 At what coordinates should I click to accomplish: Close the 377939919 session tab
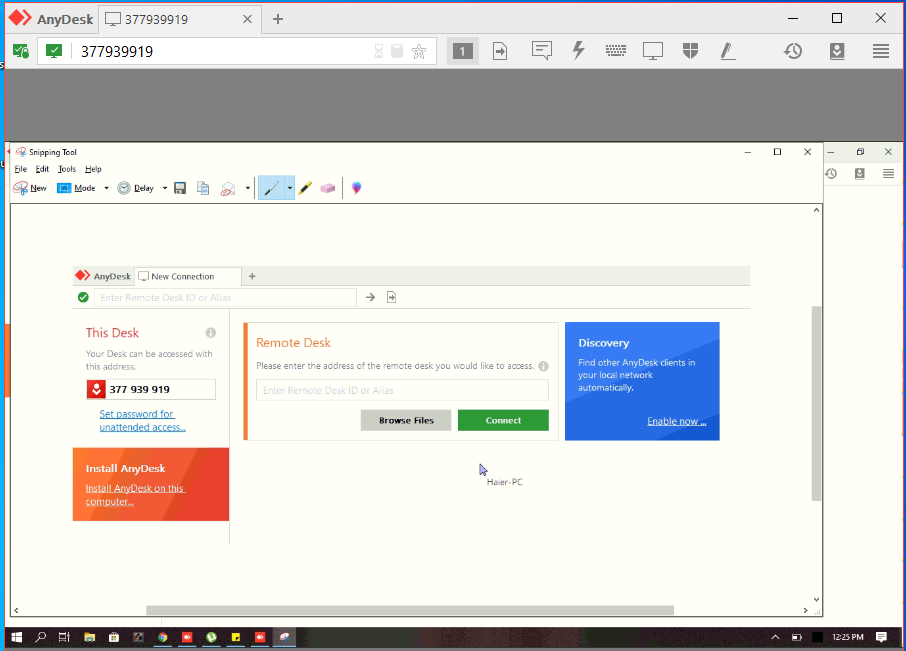247,19
